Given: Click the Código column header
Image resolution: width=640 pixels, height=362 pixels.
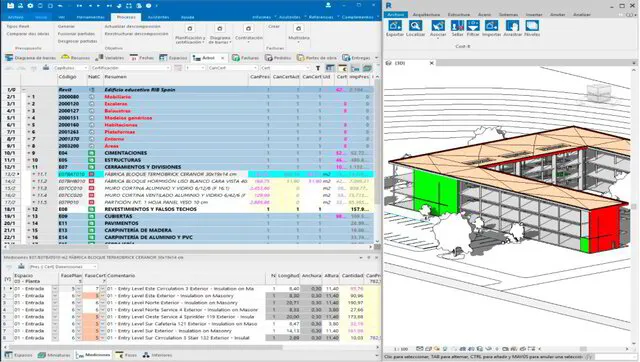Looking at the screenshot, I should [67, 77].
